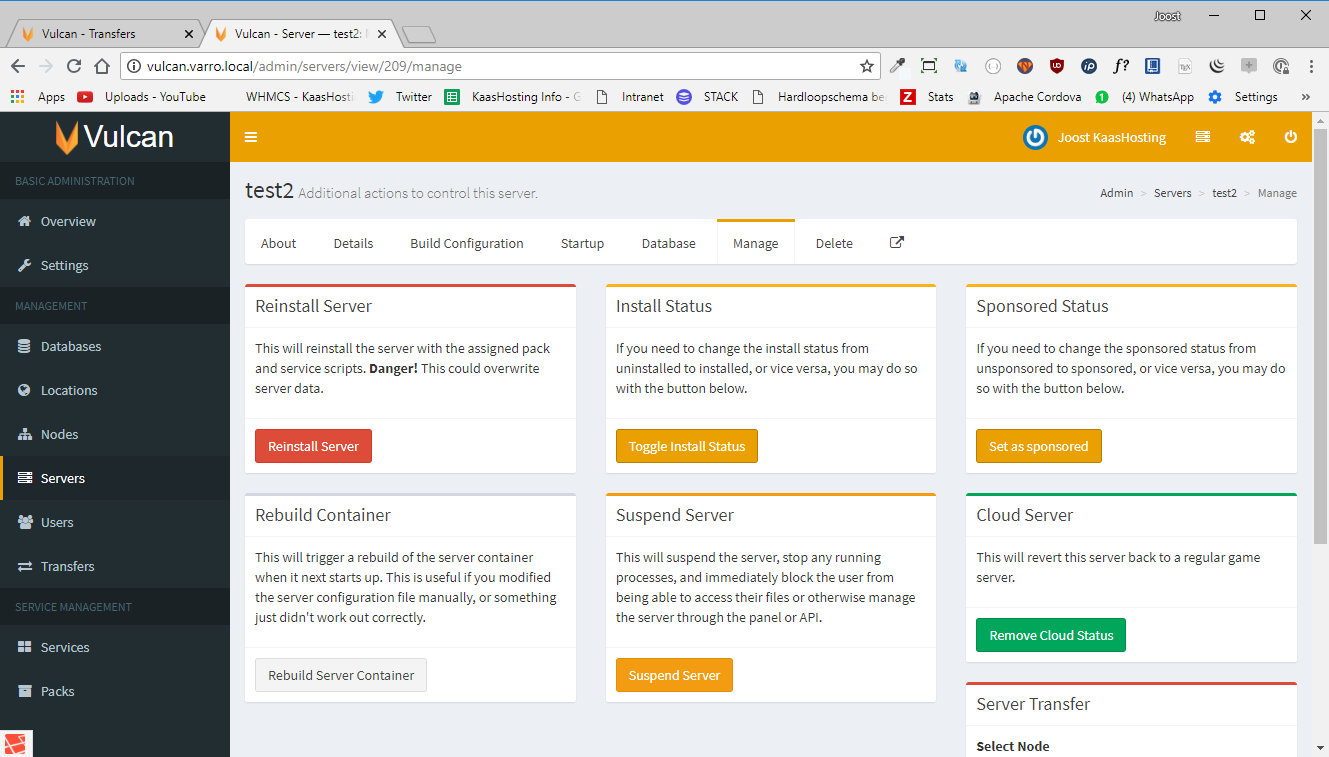Switch to the Build Configuration tab
The height and width of the screenshot is (757, 1329).
(466, 243)
